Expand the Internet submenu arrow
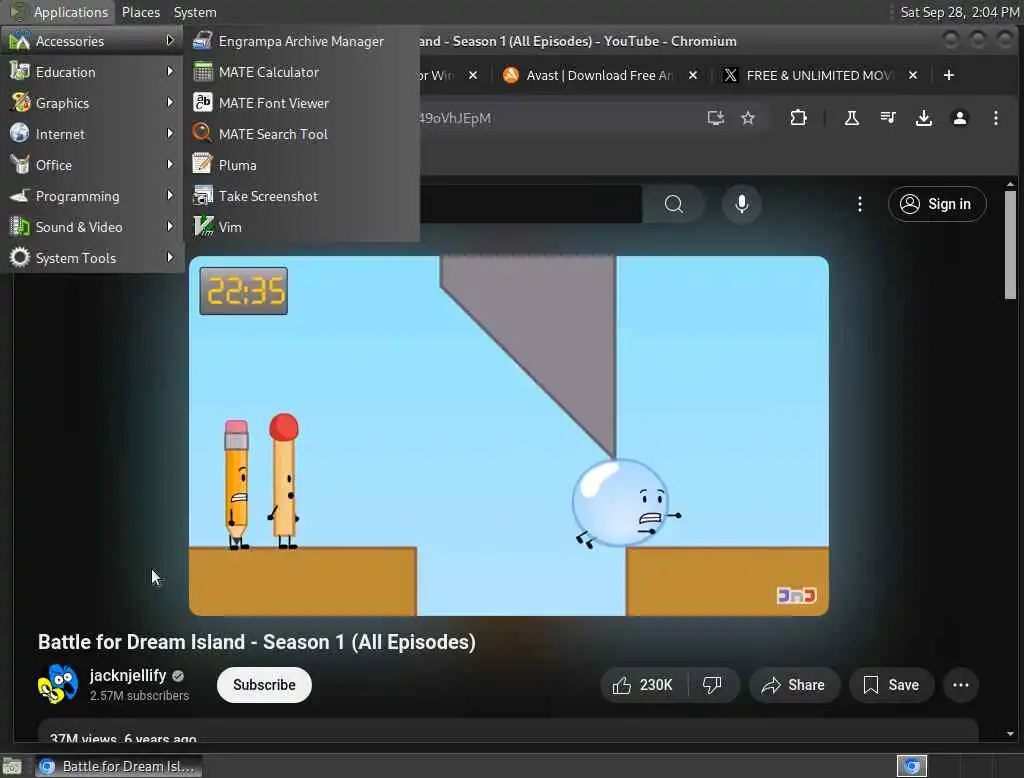 (x=170, y=133)
